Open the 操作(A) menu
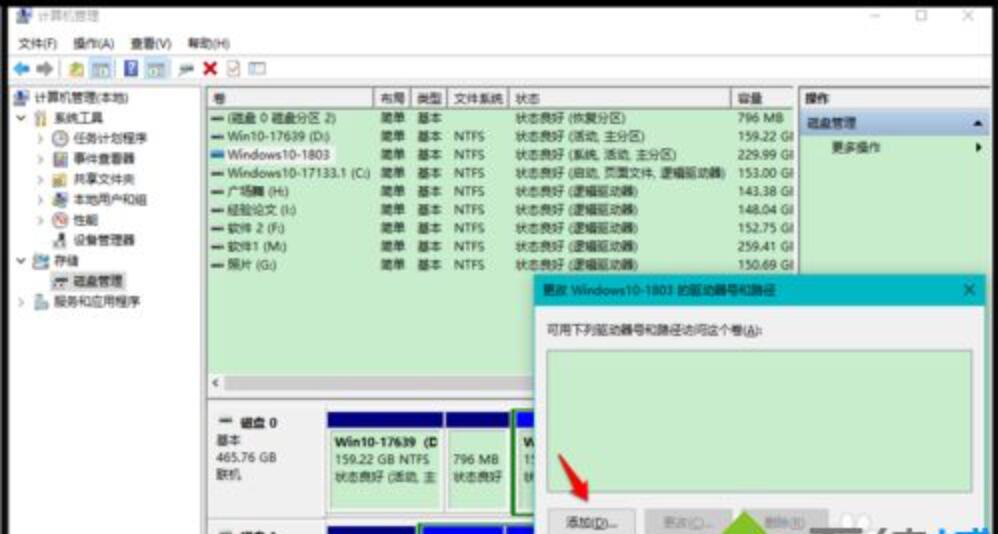998x534 pixels. pyautogui.click(x=94, y=43)
